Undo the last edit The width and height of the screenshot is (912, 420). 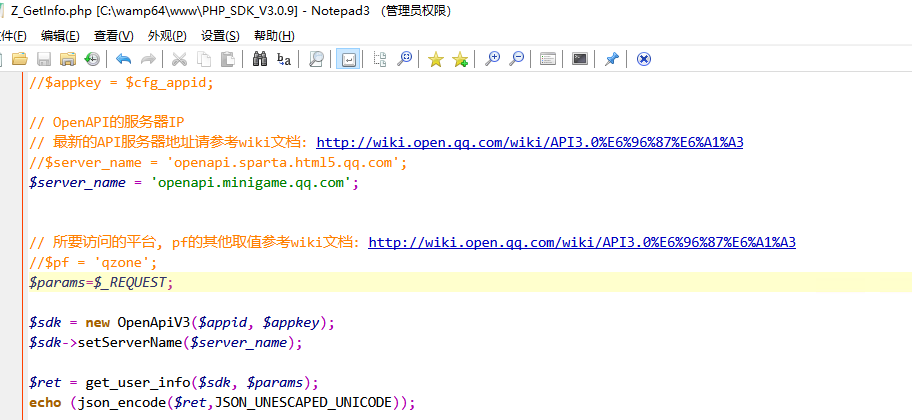pos(124,59)
